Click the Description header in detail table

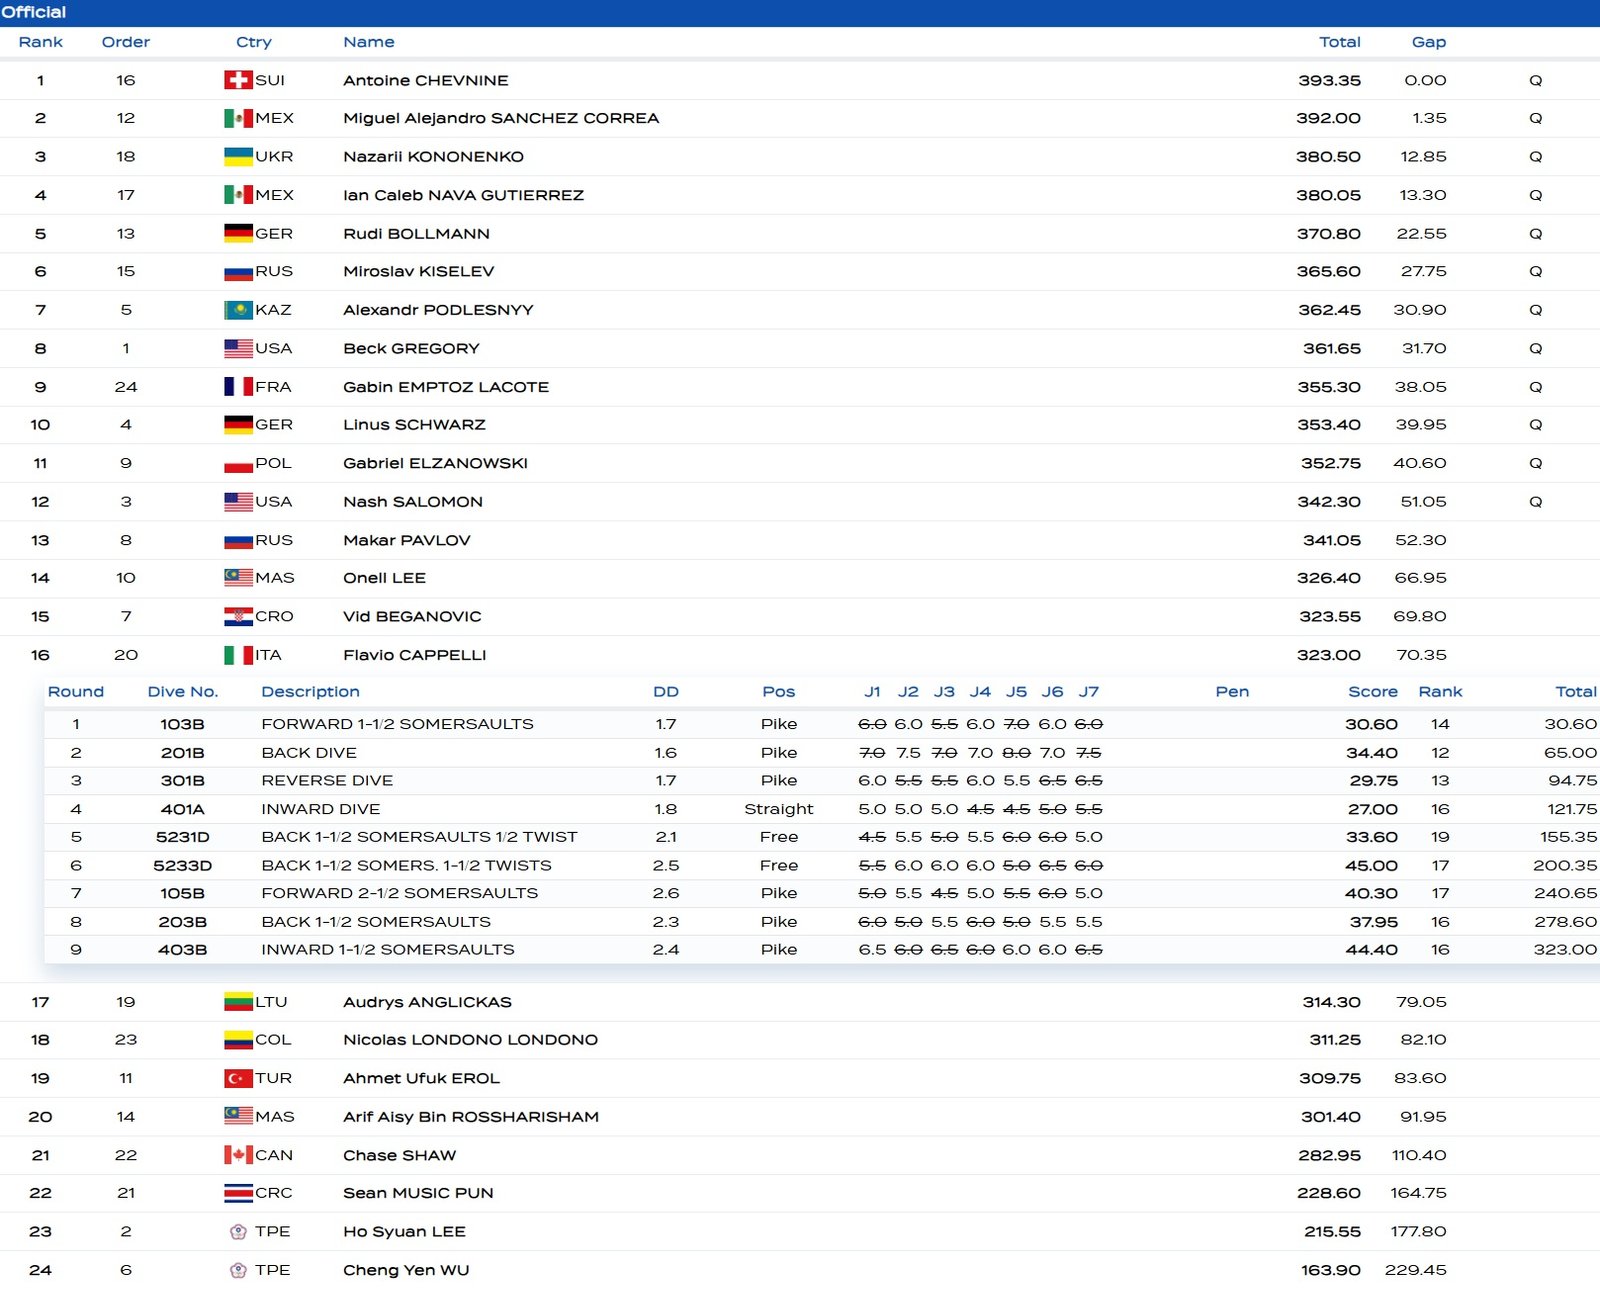[x=310, y=692]
